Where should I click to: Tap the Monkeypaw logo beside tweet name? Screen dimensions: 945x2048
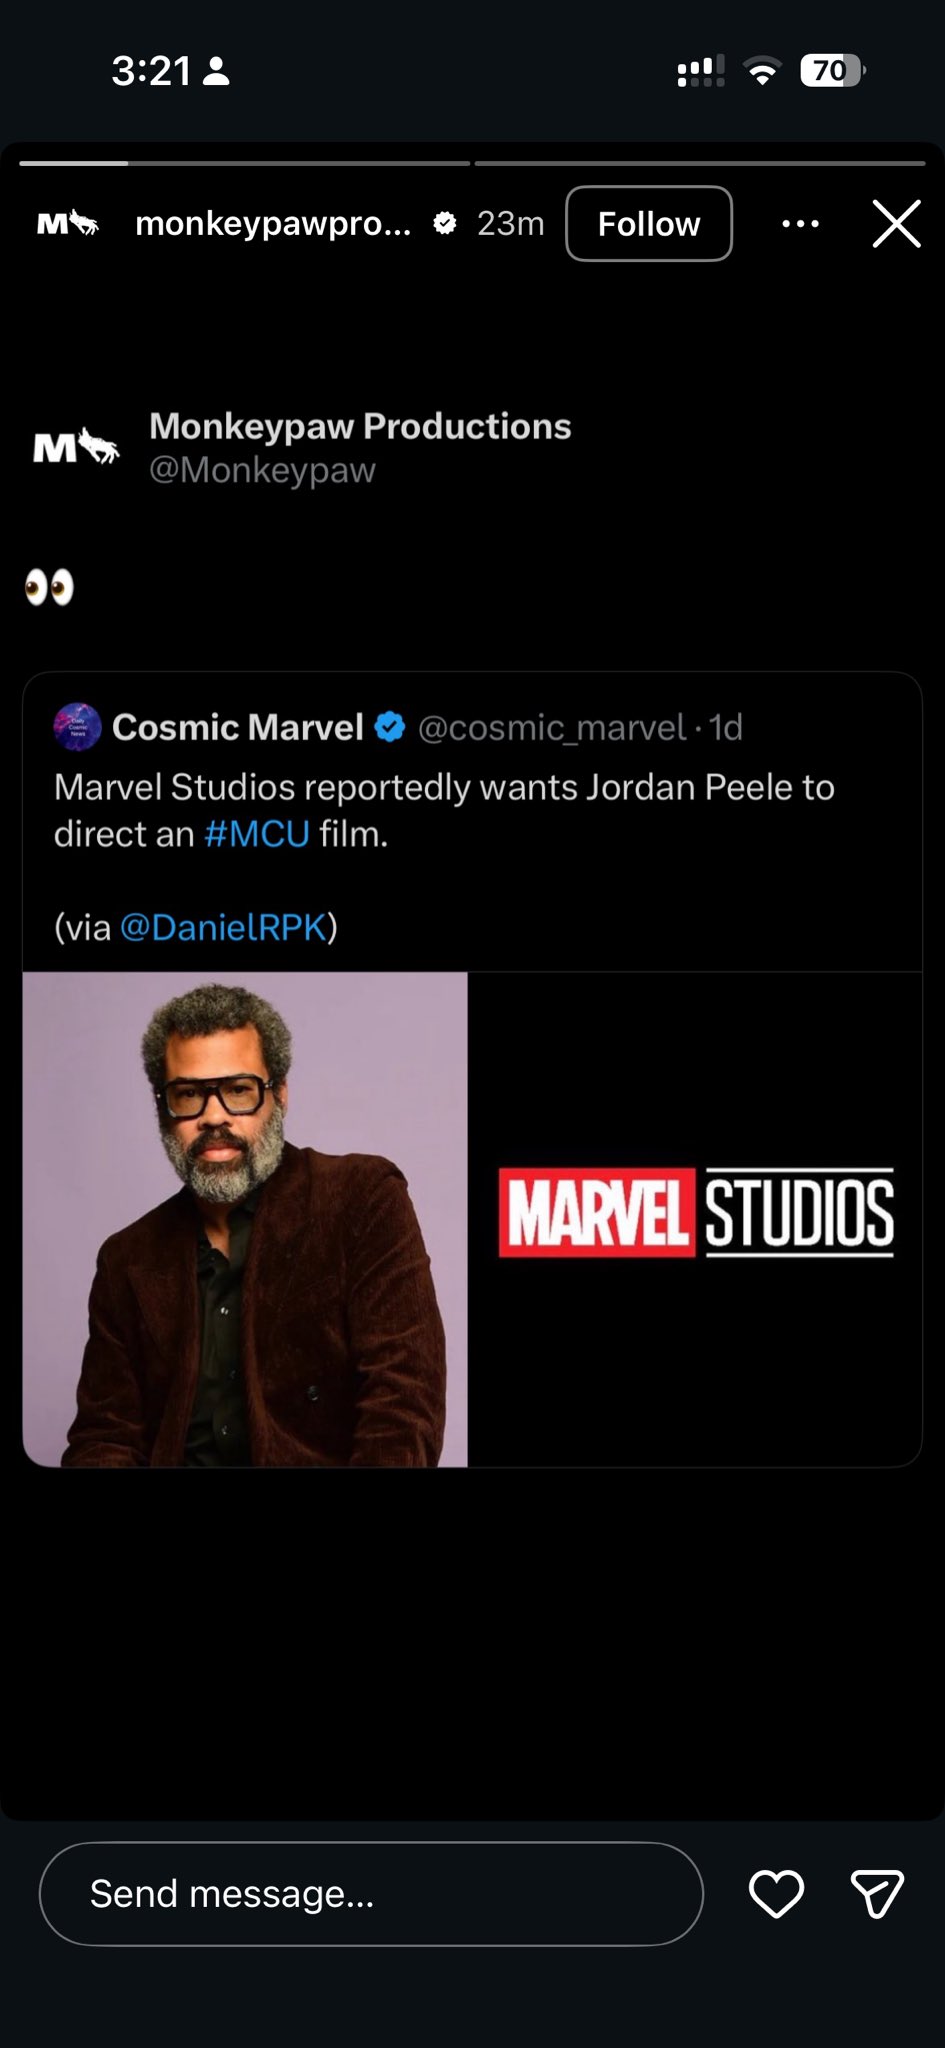pos(76,447)
